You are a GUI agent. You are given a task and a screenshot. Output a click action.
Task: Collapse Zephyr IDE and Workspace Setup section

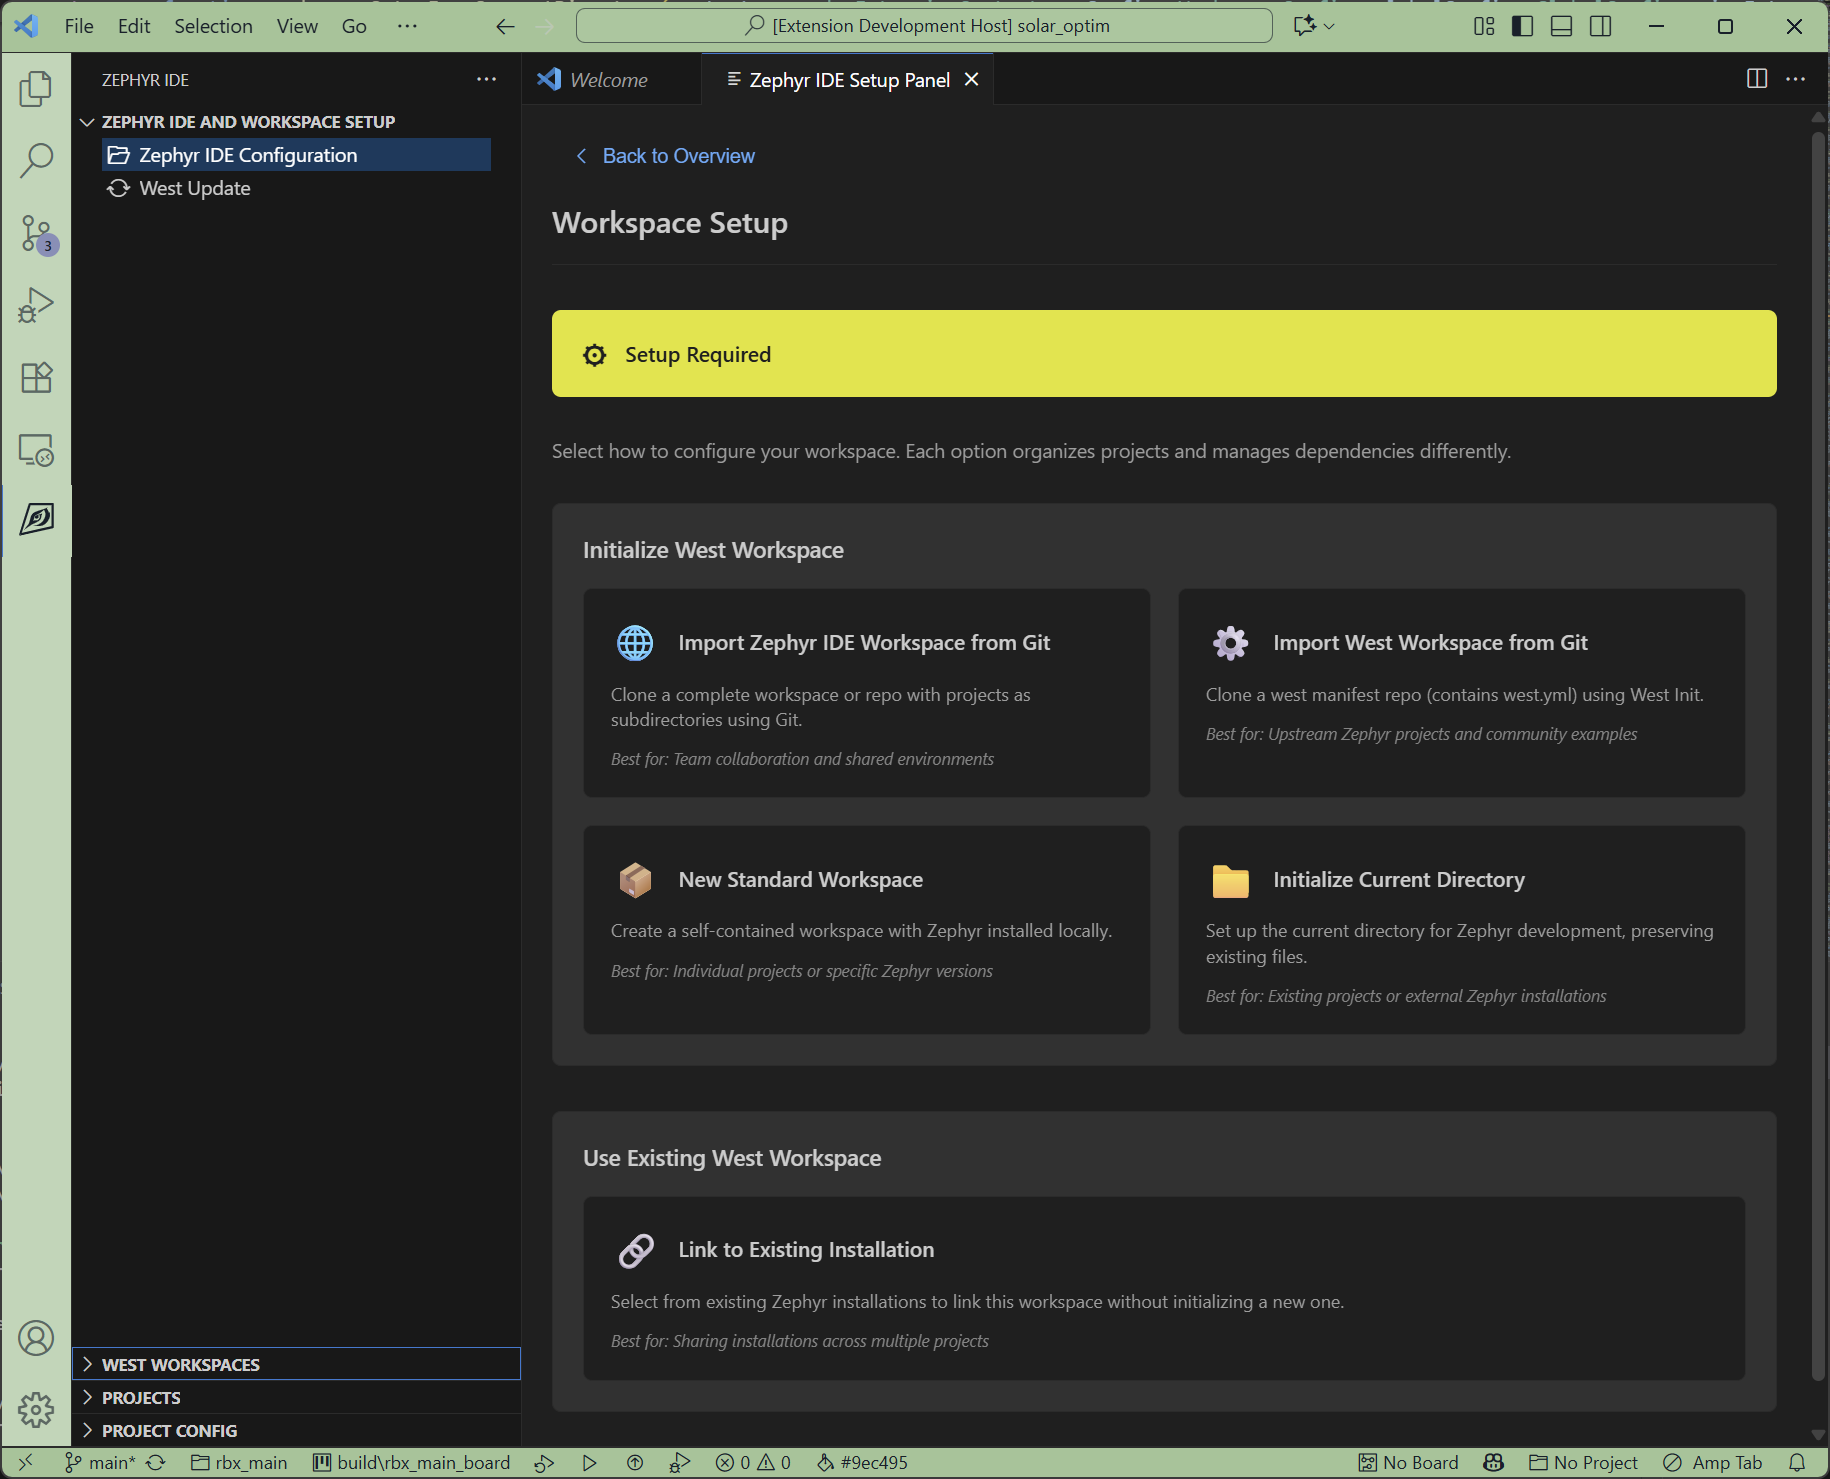[x=296, y=122]
